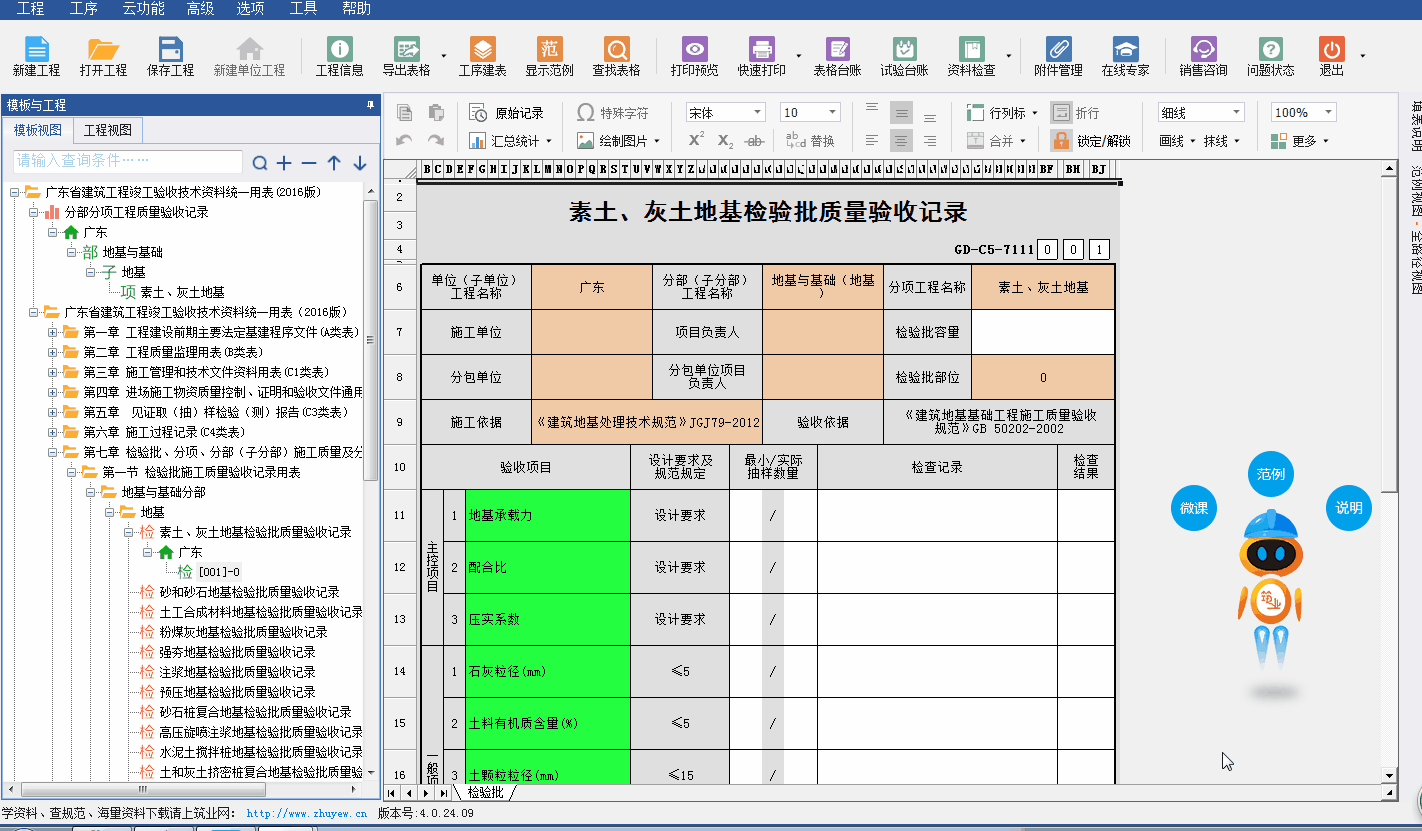1422x831 pixels.
Task: Open 附件管理 attachment manager
Action: click(x=1058, y=57)
